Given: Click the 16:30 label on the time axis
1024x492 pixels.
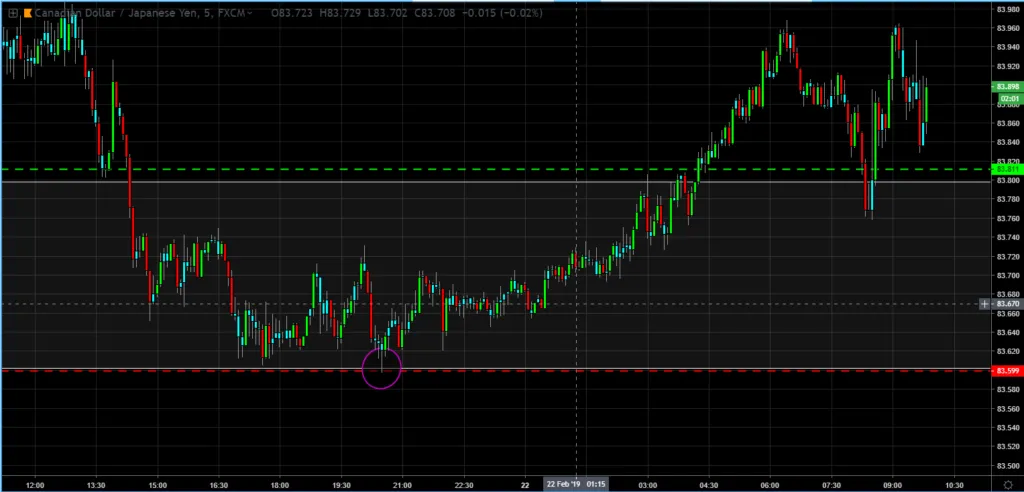Looking at the screenshot, I should pos(219,485).
